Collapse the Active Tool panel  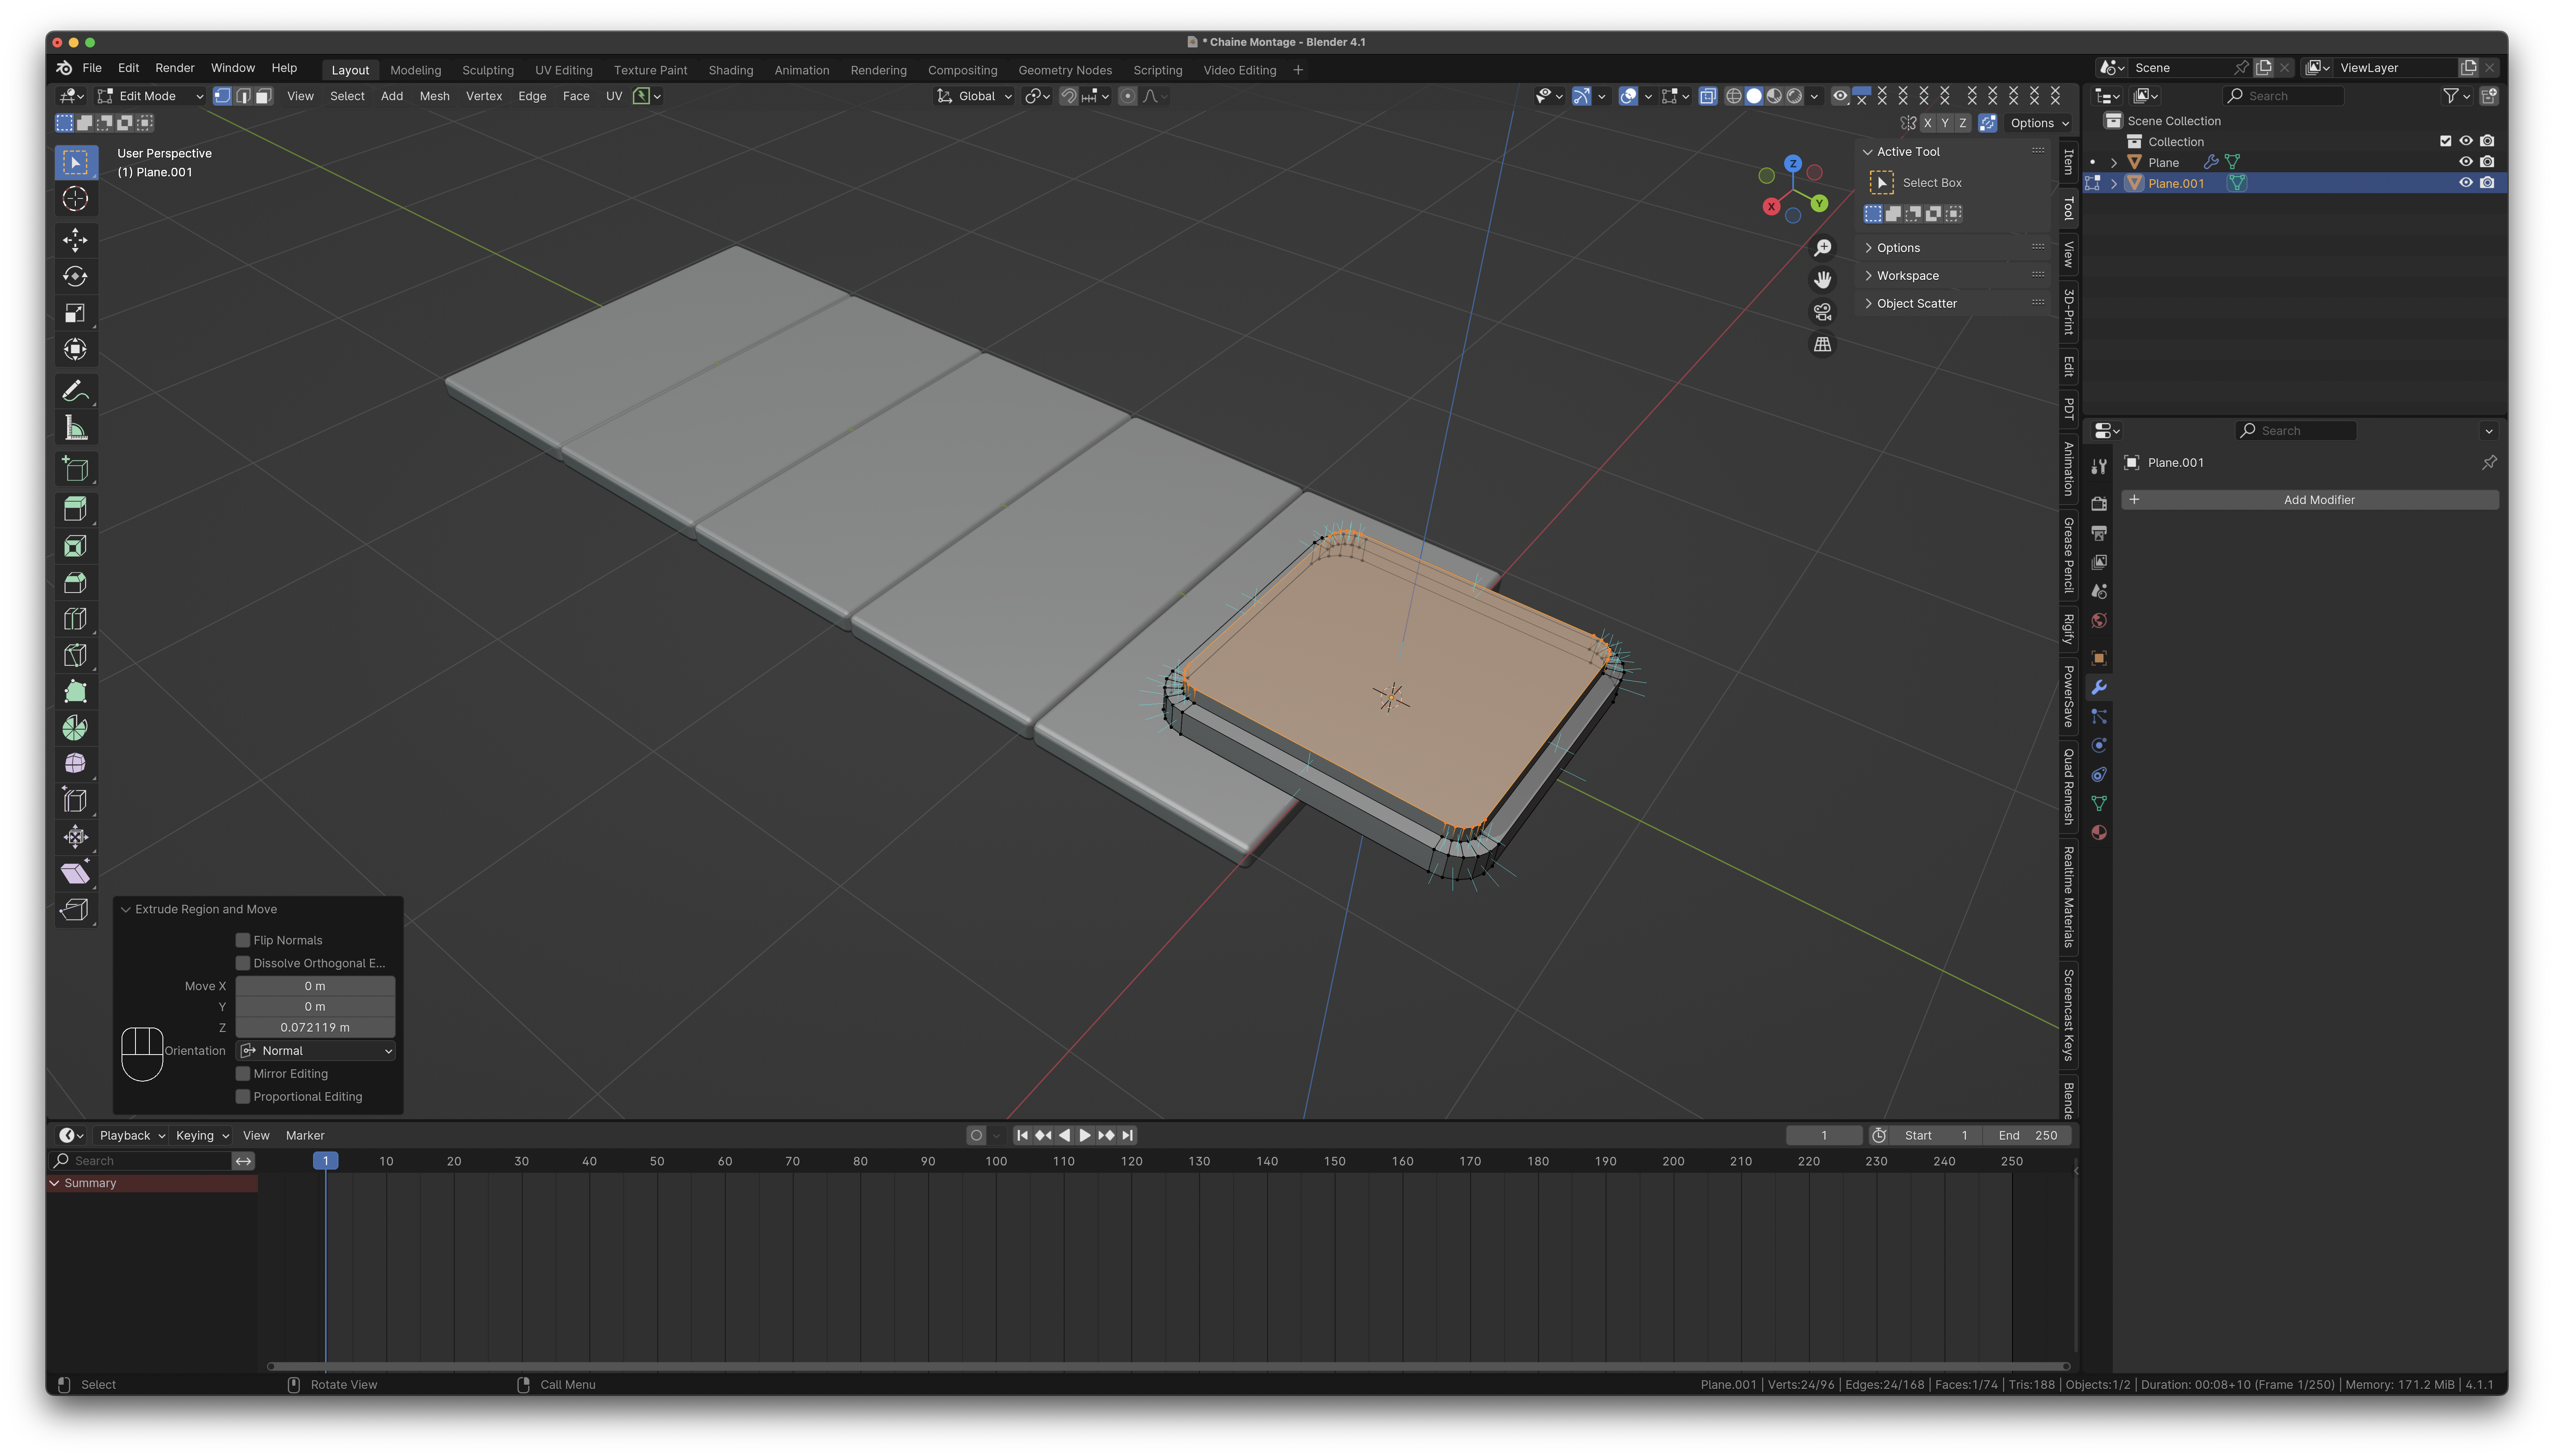coord(1868,152)
